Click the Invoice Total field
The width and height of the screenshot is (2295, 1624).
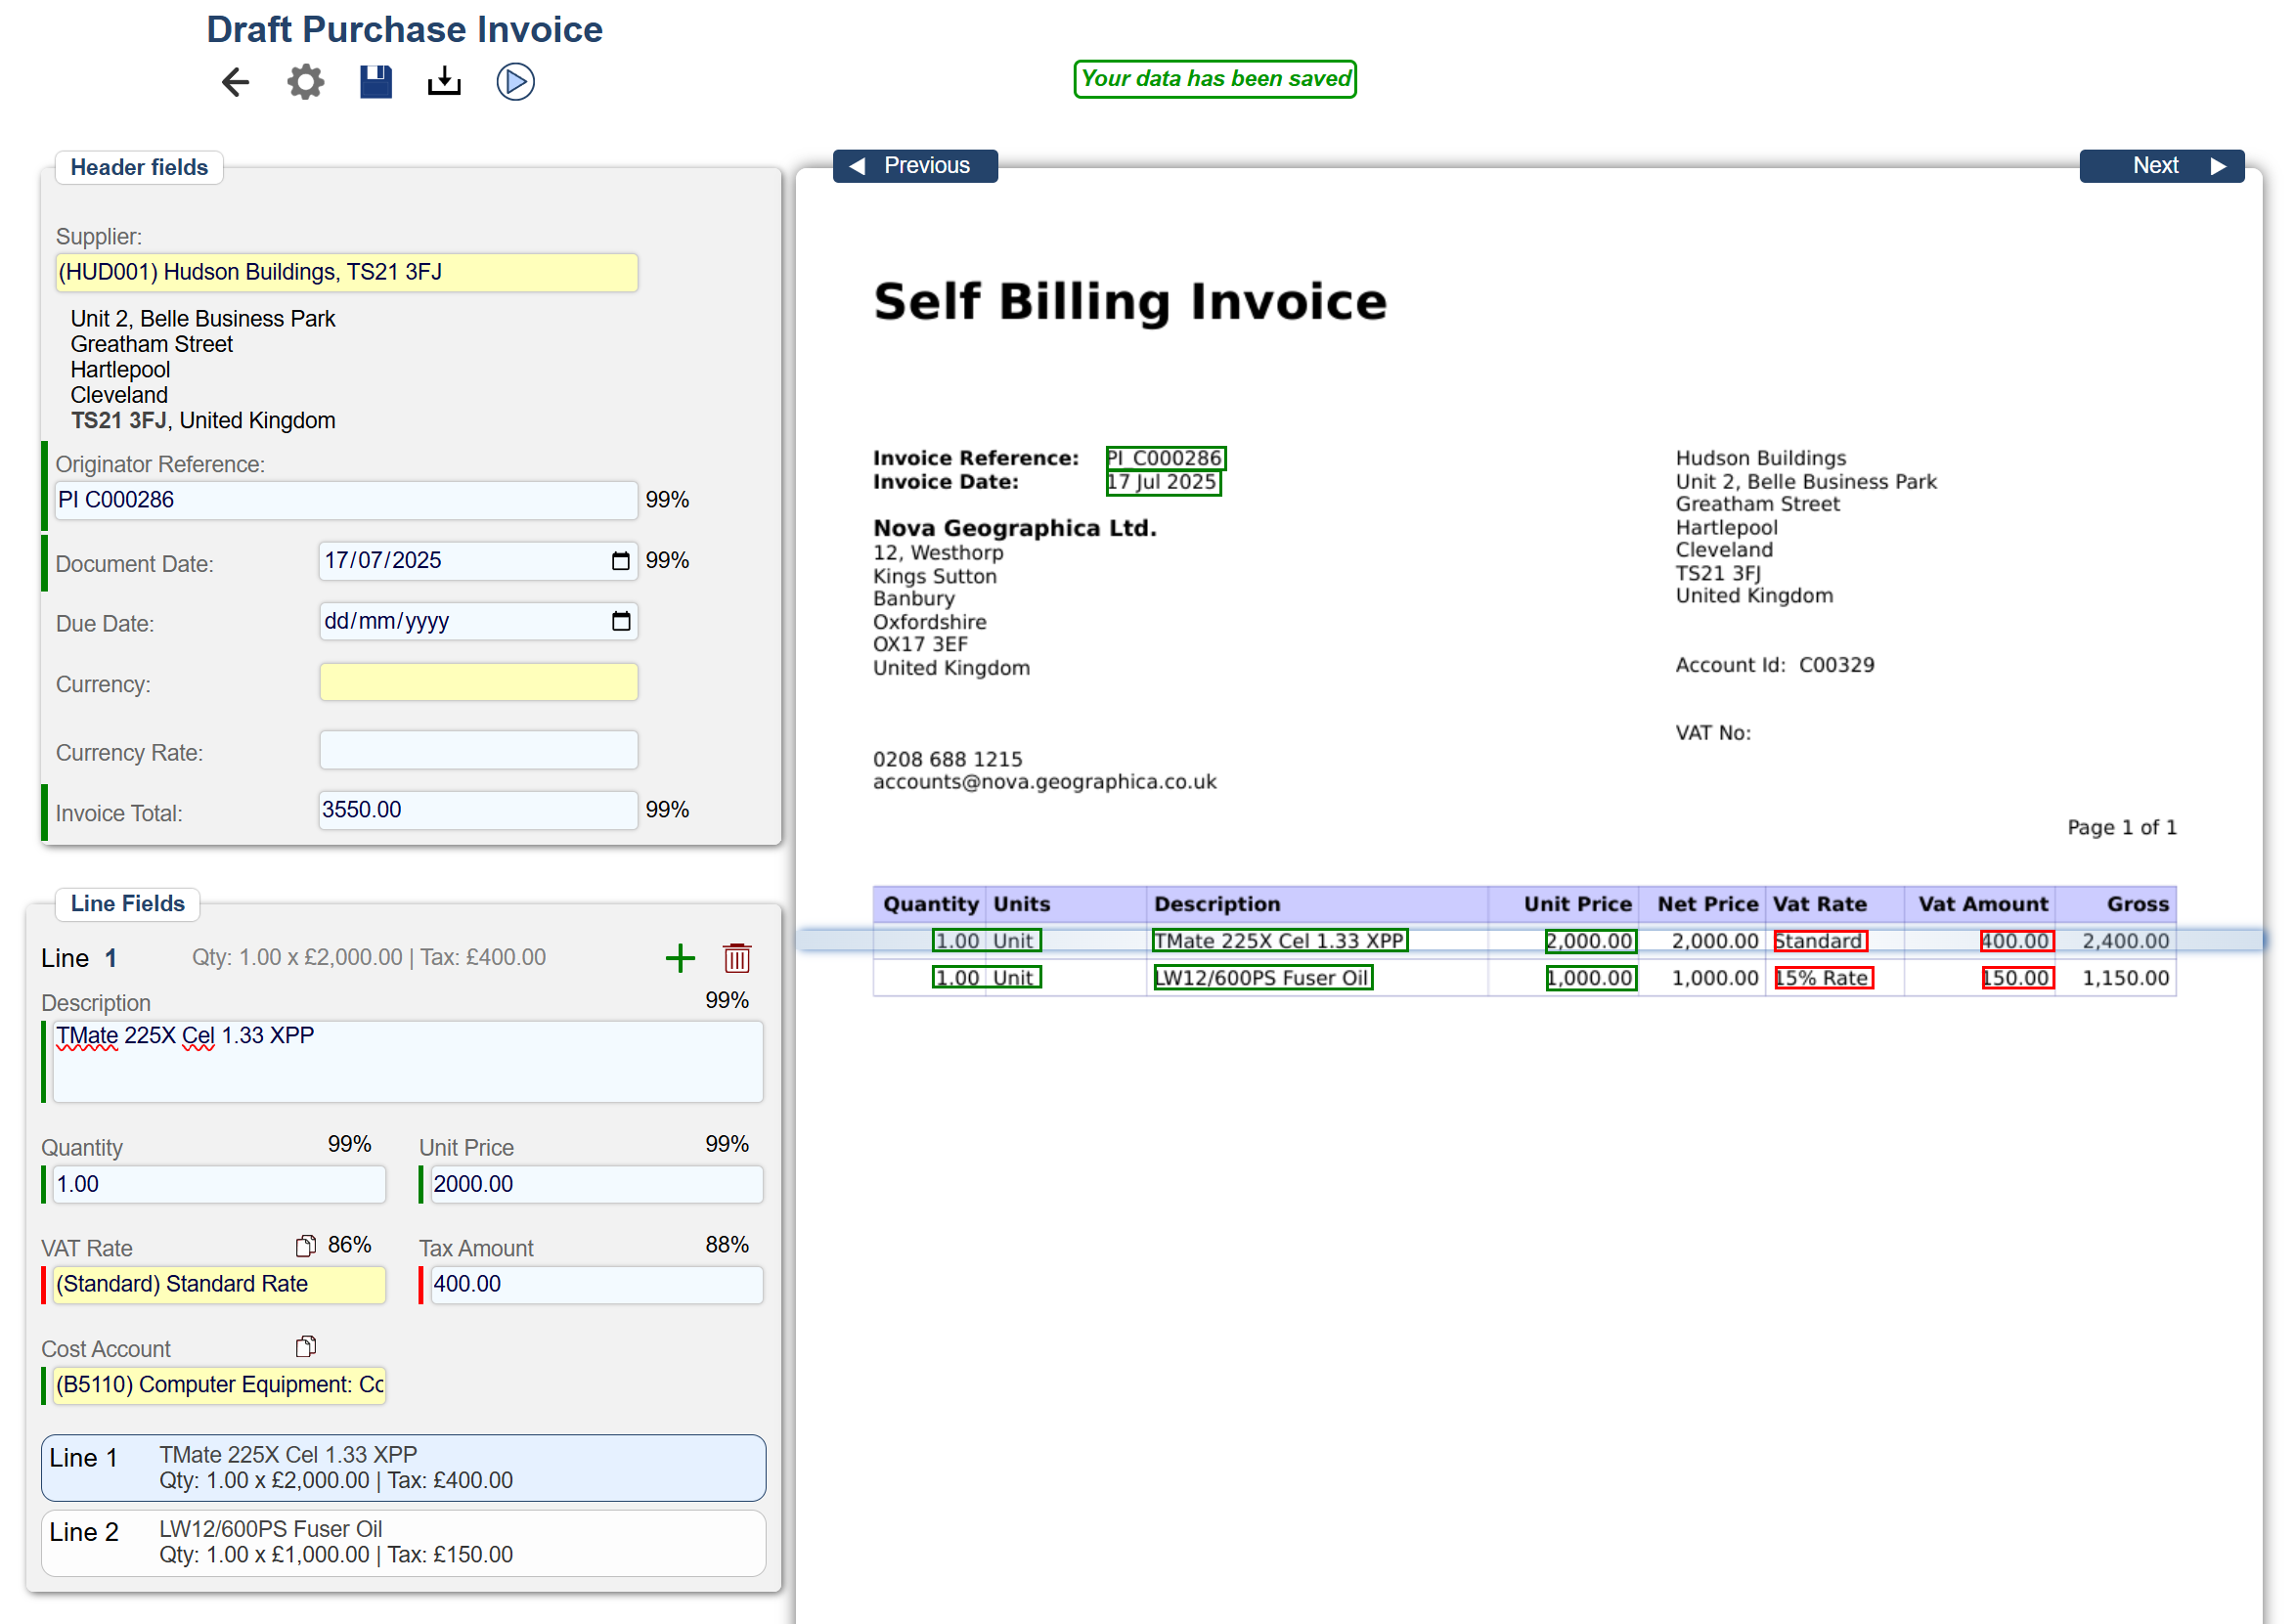pos(478,810)
